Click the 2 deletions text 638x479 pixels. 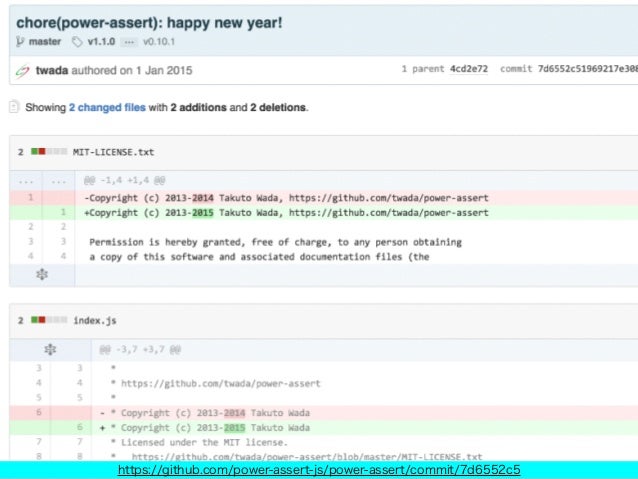pos(278,107)
